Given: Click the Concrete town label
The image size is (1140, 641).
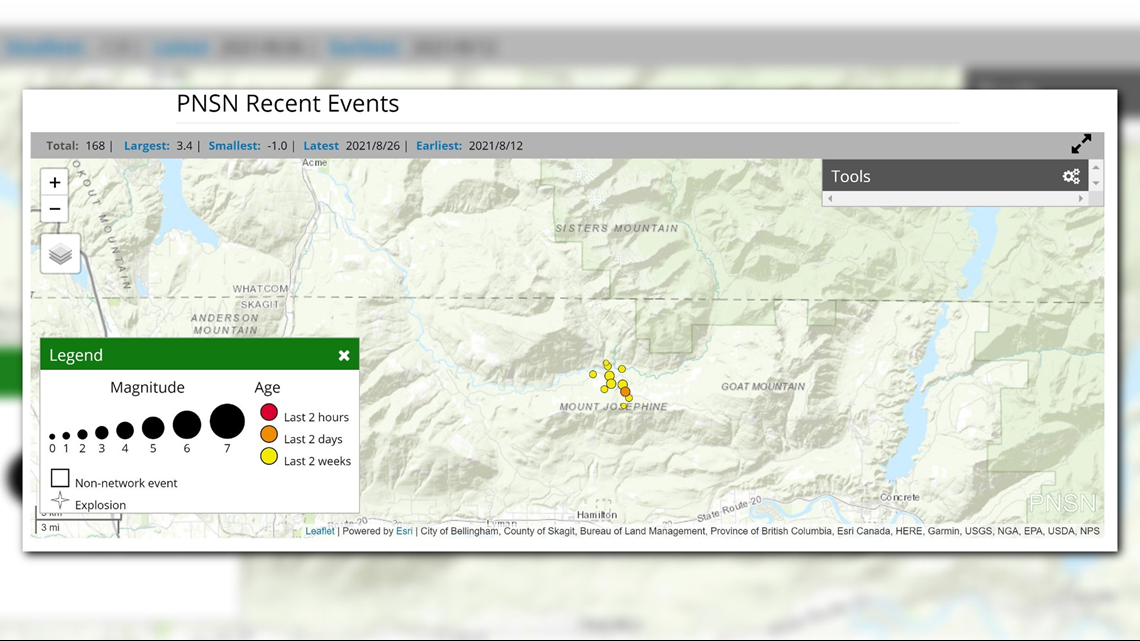Looking at the screenshot, I should click(899, 498).
